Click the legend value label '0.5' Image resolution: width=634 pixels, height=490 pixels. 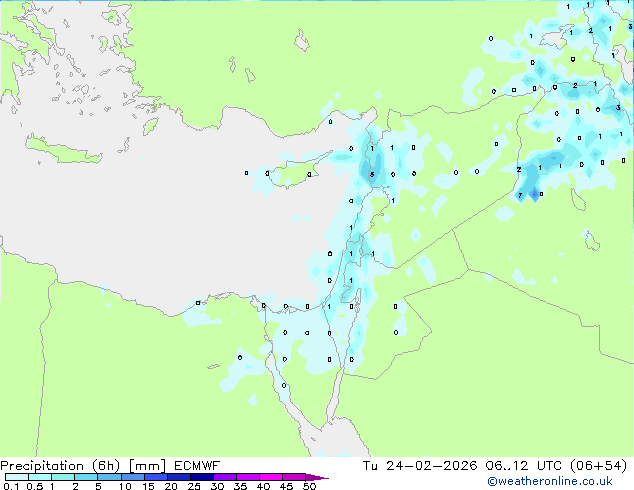[35, 486]
